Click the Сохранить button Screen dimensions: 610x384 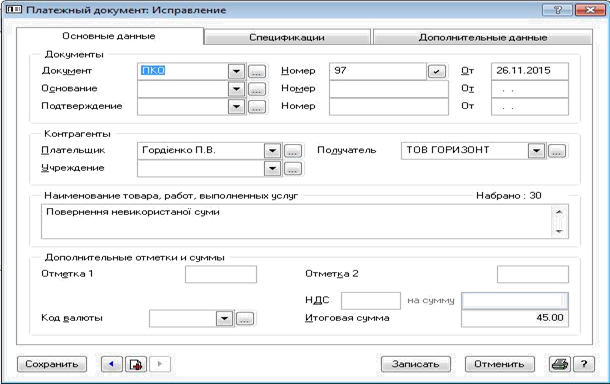[52, 365]
